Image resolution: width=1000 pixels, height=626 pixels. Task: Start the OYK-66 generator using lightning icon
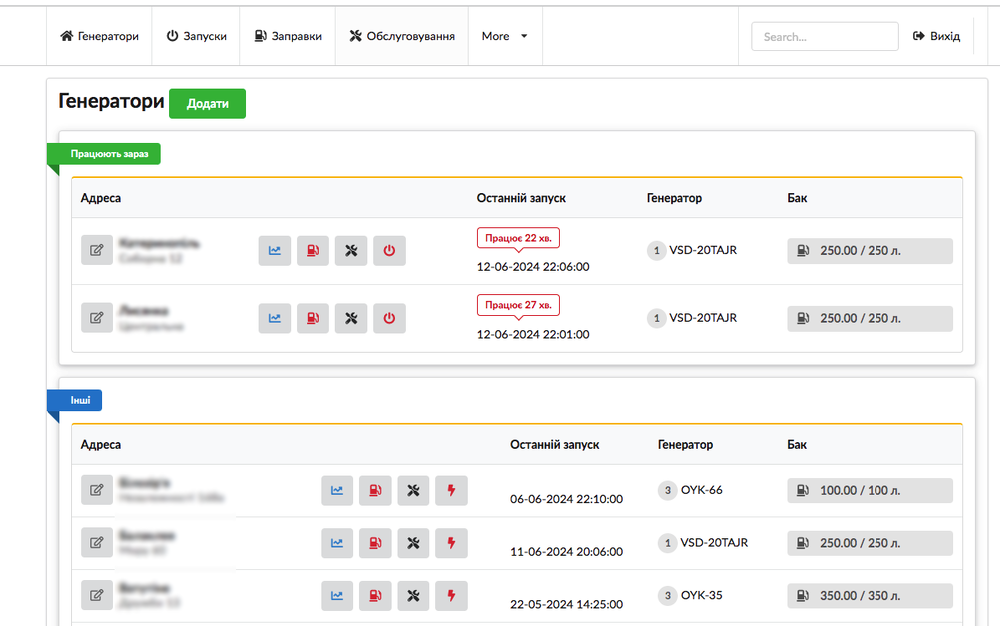coord(451,491)
